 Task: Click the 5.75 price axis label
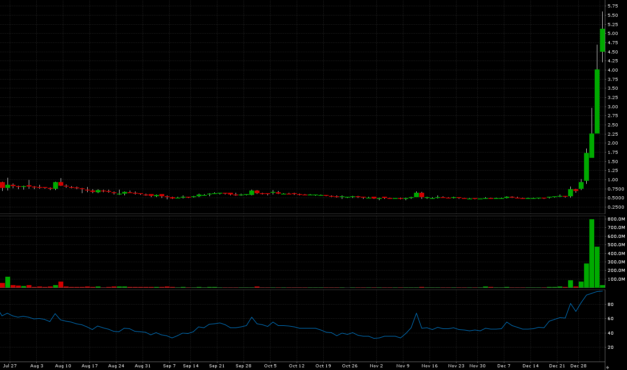click(613, 6)
